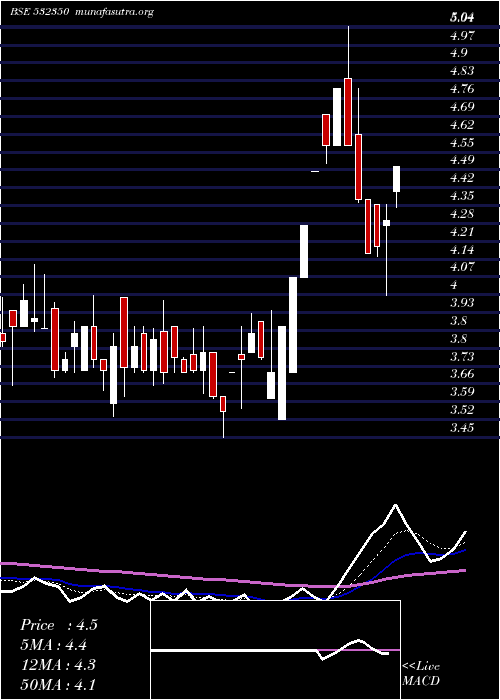Click the '5MA : 4.4' readout
The width and height of the screenshot is (500, 700).
coord(53,645)
